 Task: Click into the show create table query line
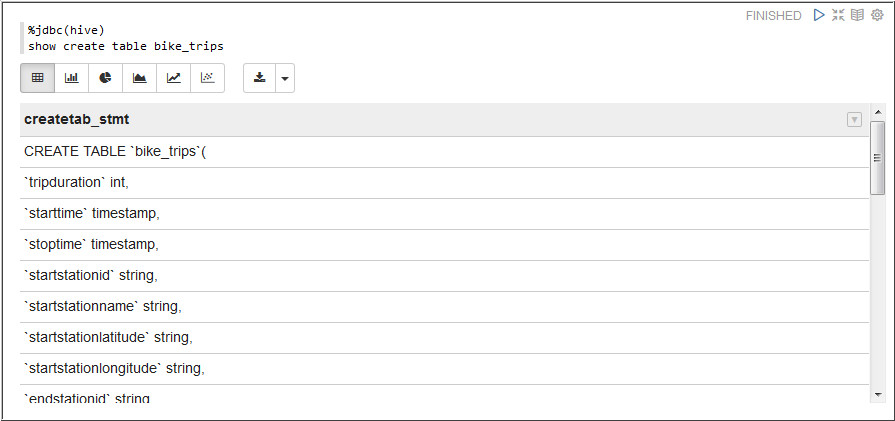pos(126,46)
